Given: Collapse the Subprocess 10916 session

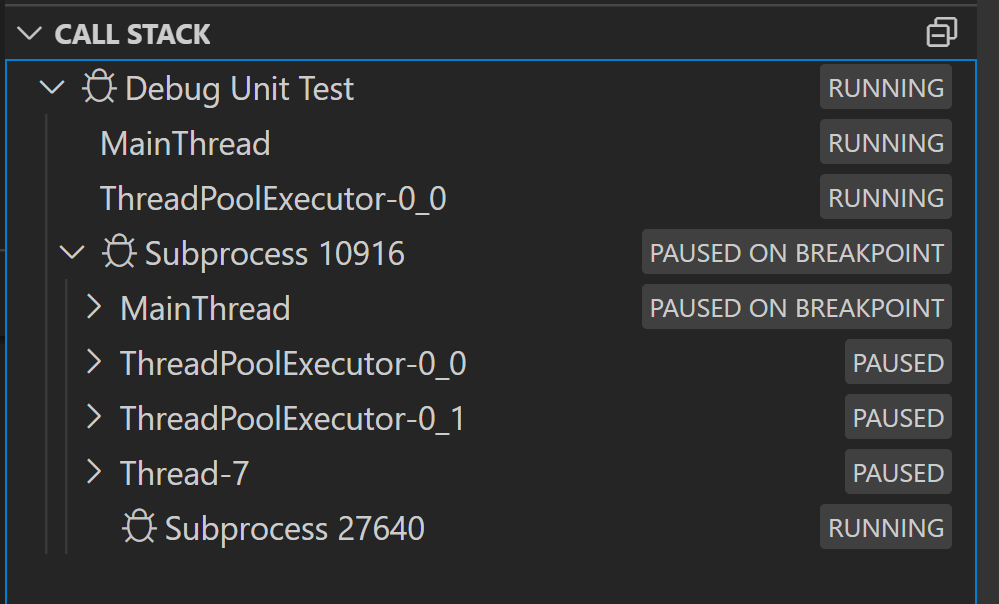Looking at the screenshot, I should [x=72, y=253].
